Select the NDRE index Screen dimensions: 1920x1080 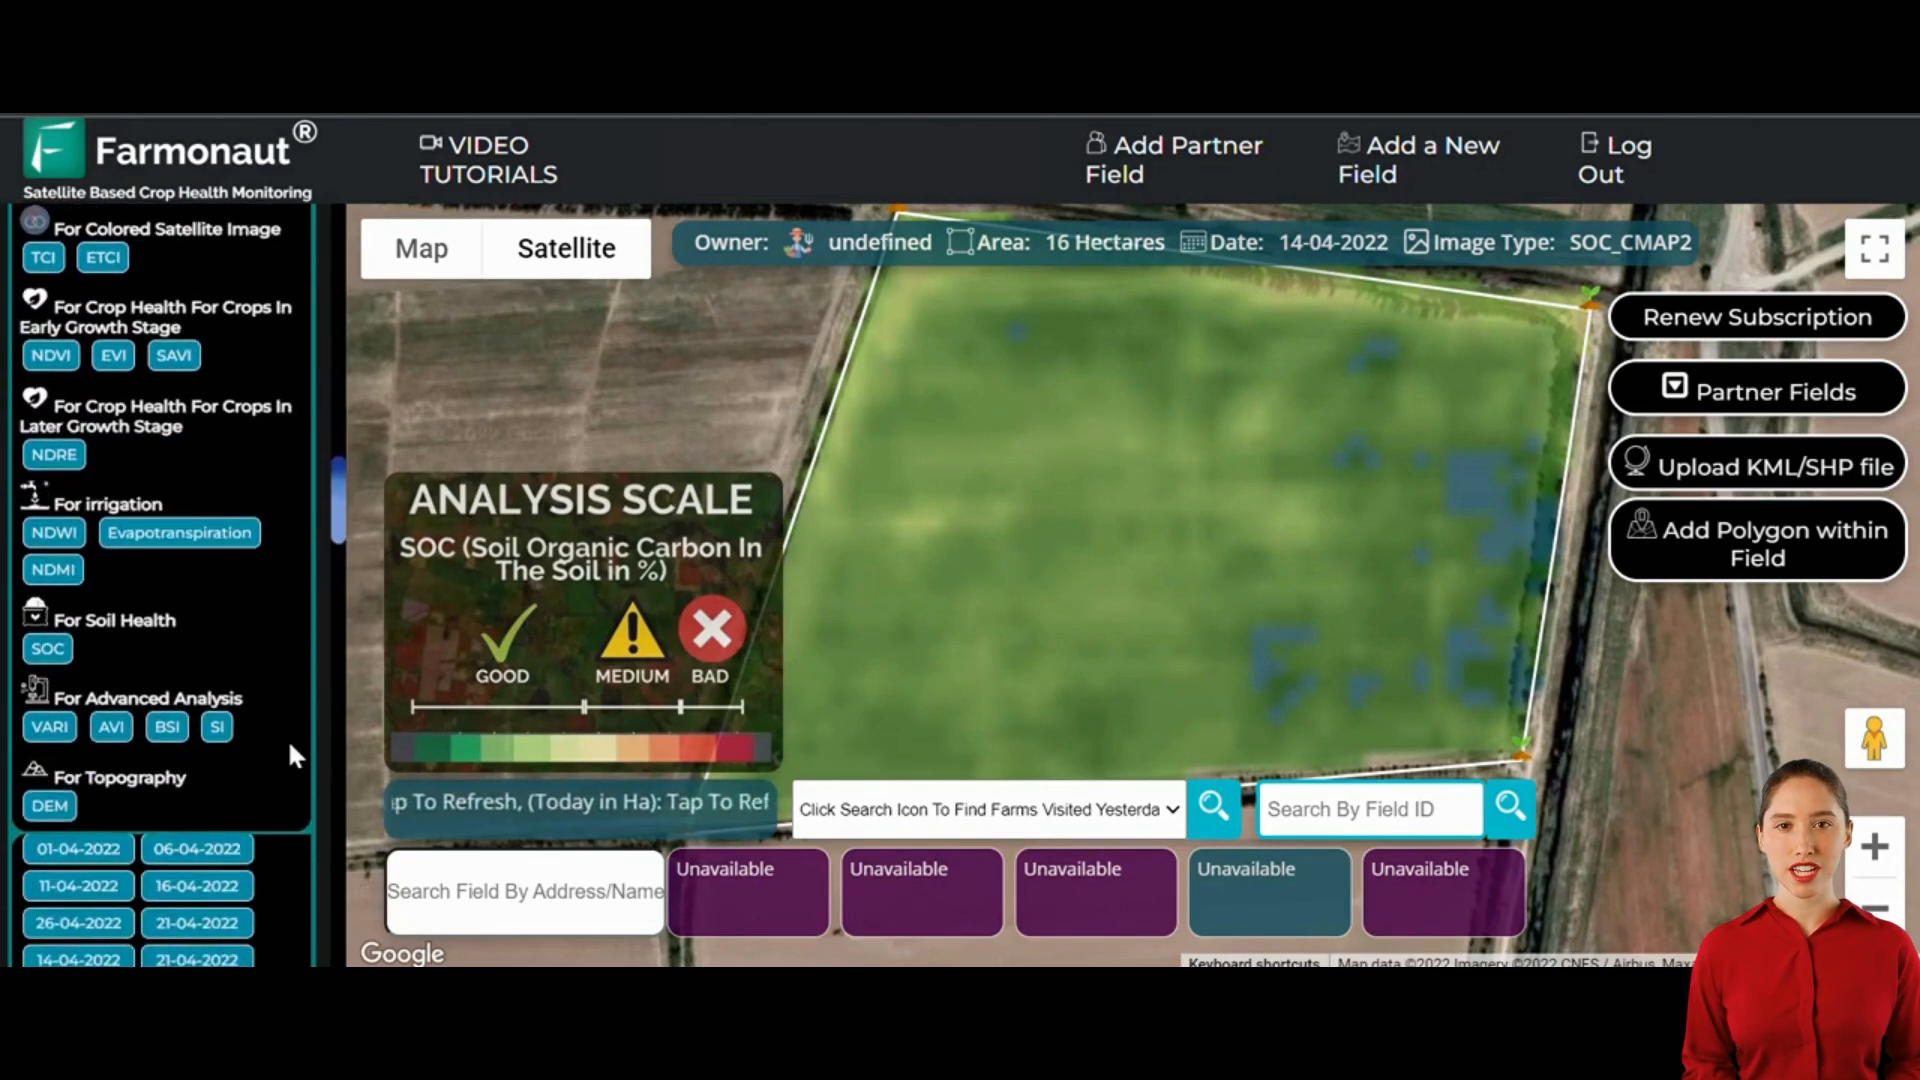54,454
